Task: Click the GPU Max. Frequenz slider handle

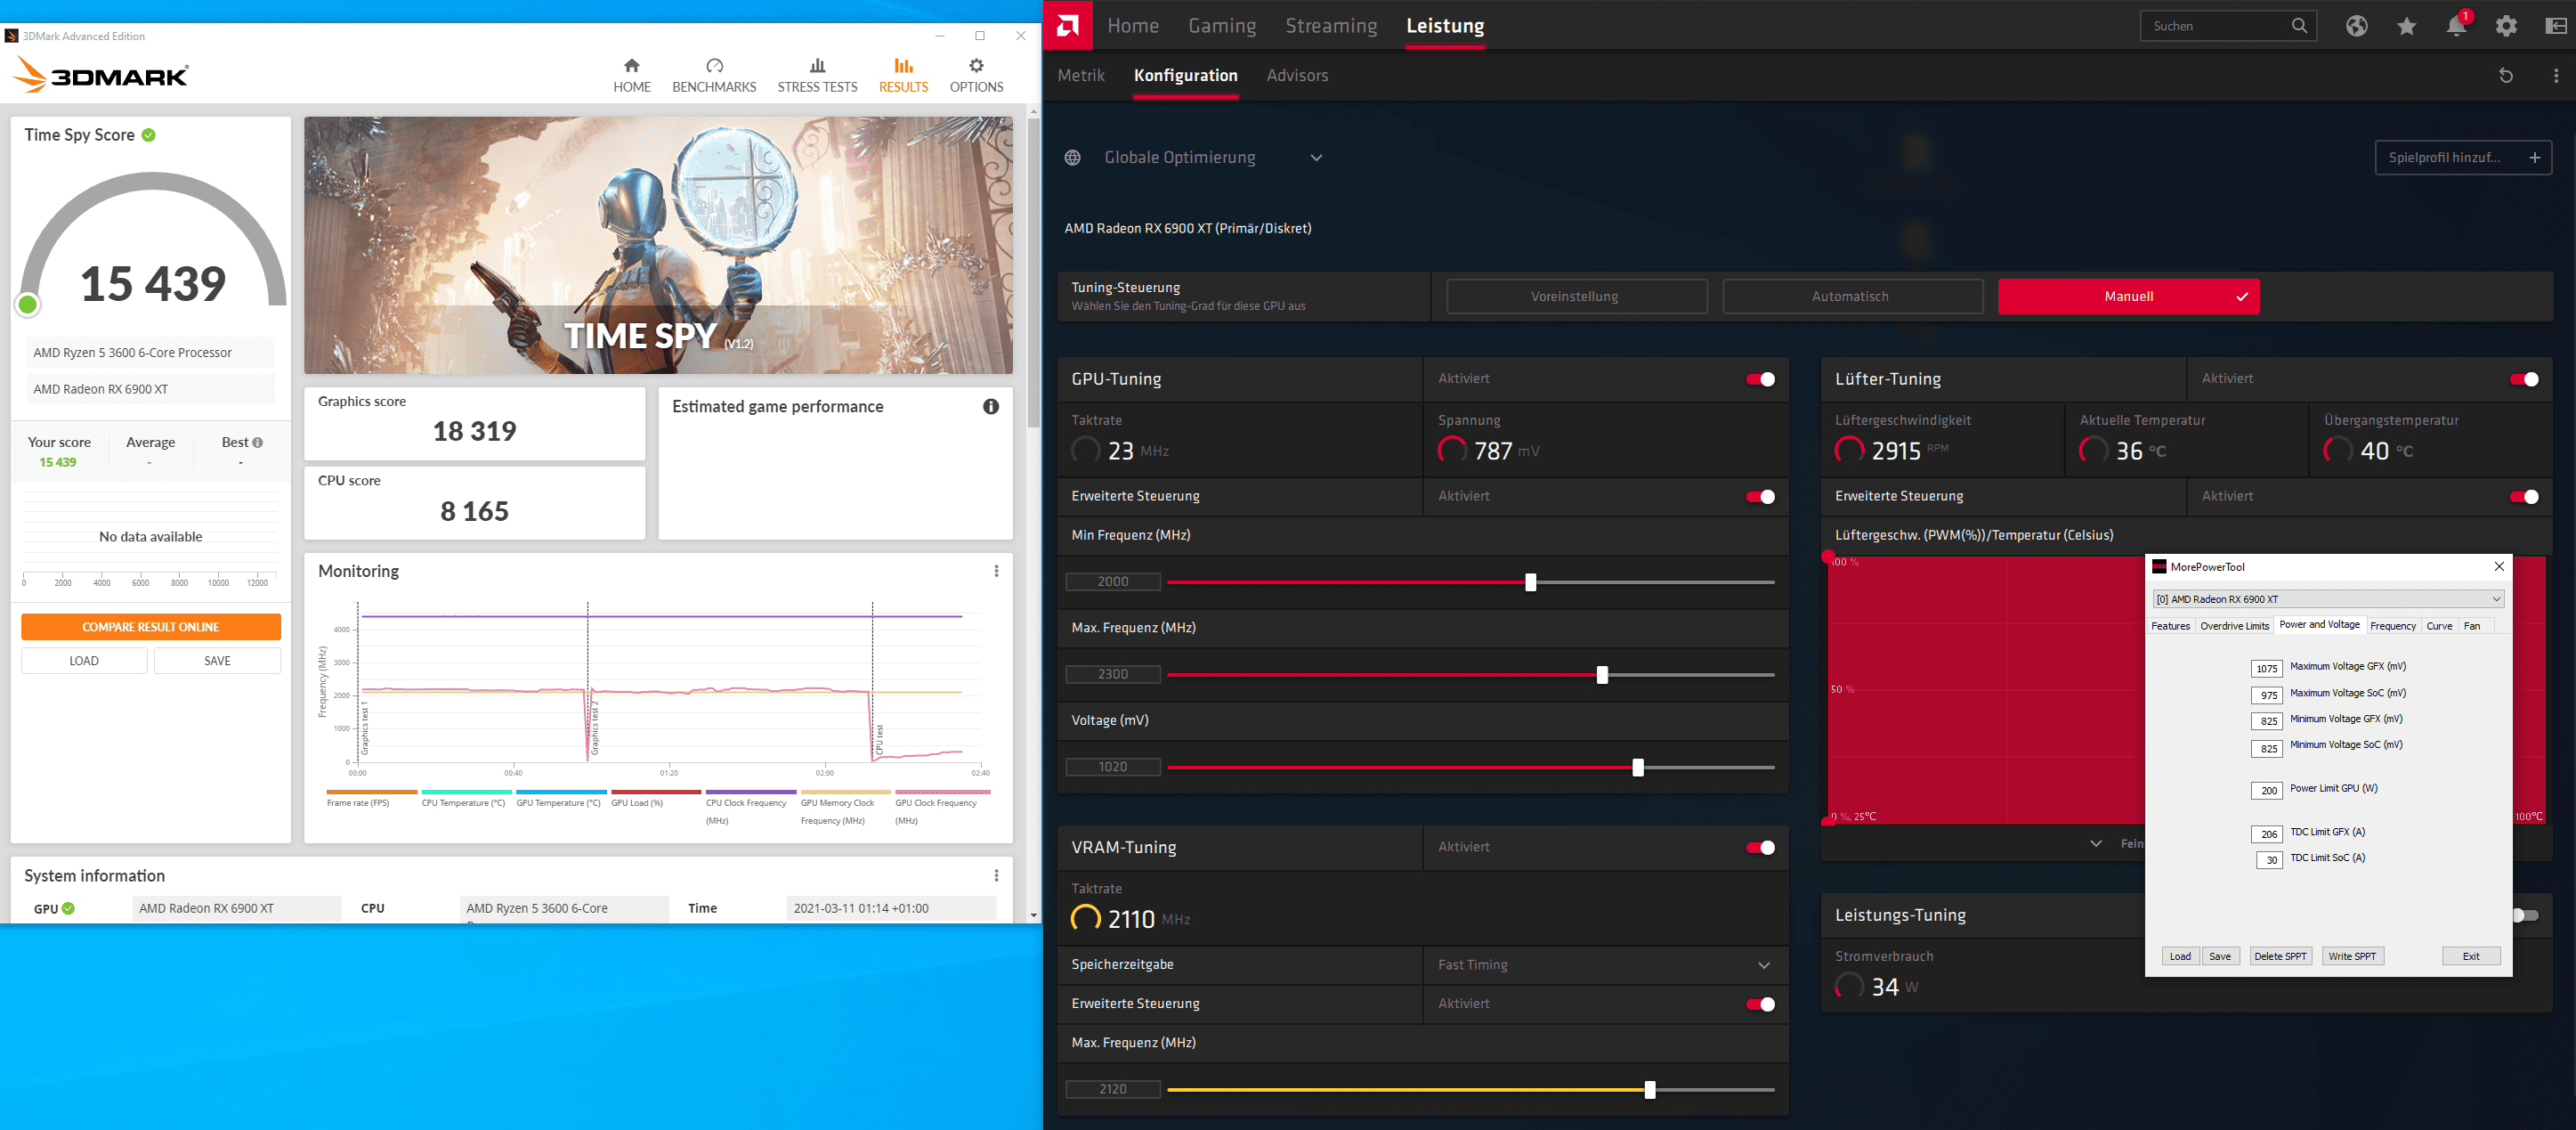Action: tap(1602, 675)
